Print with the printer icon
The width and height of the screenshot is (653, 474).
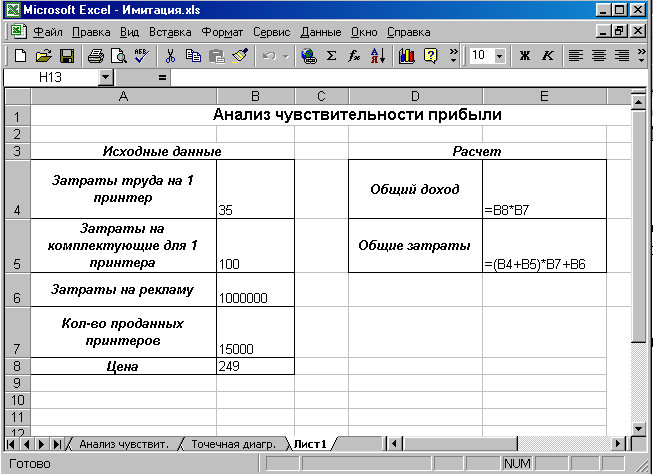click(x=96, y=55)
